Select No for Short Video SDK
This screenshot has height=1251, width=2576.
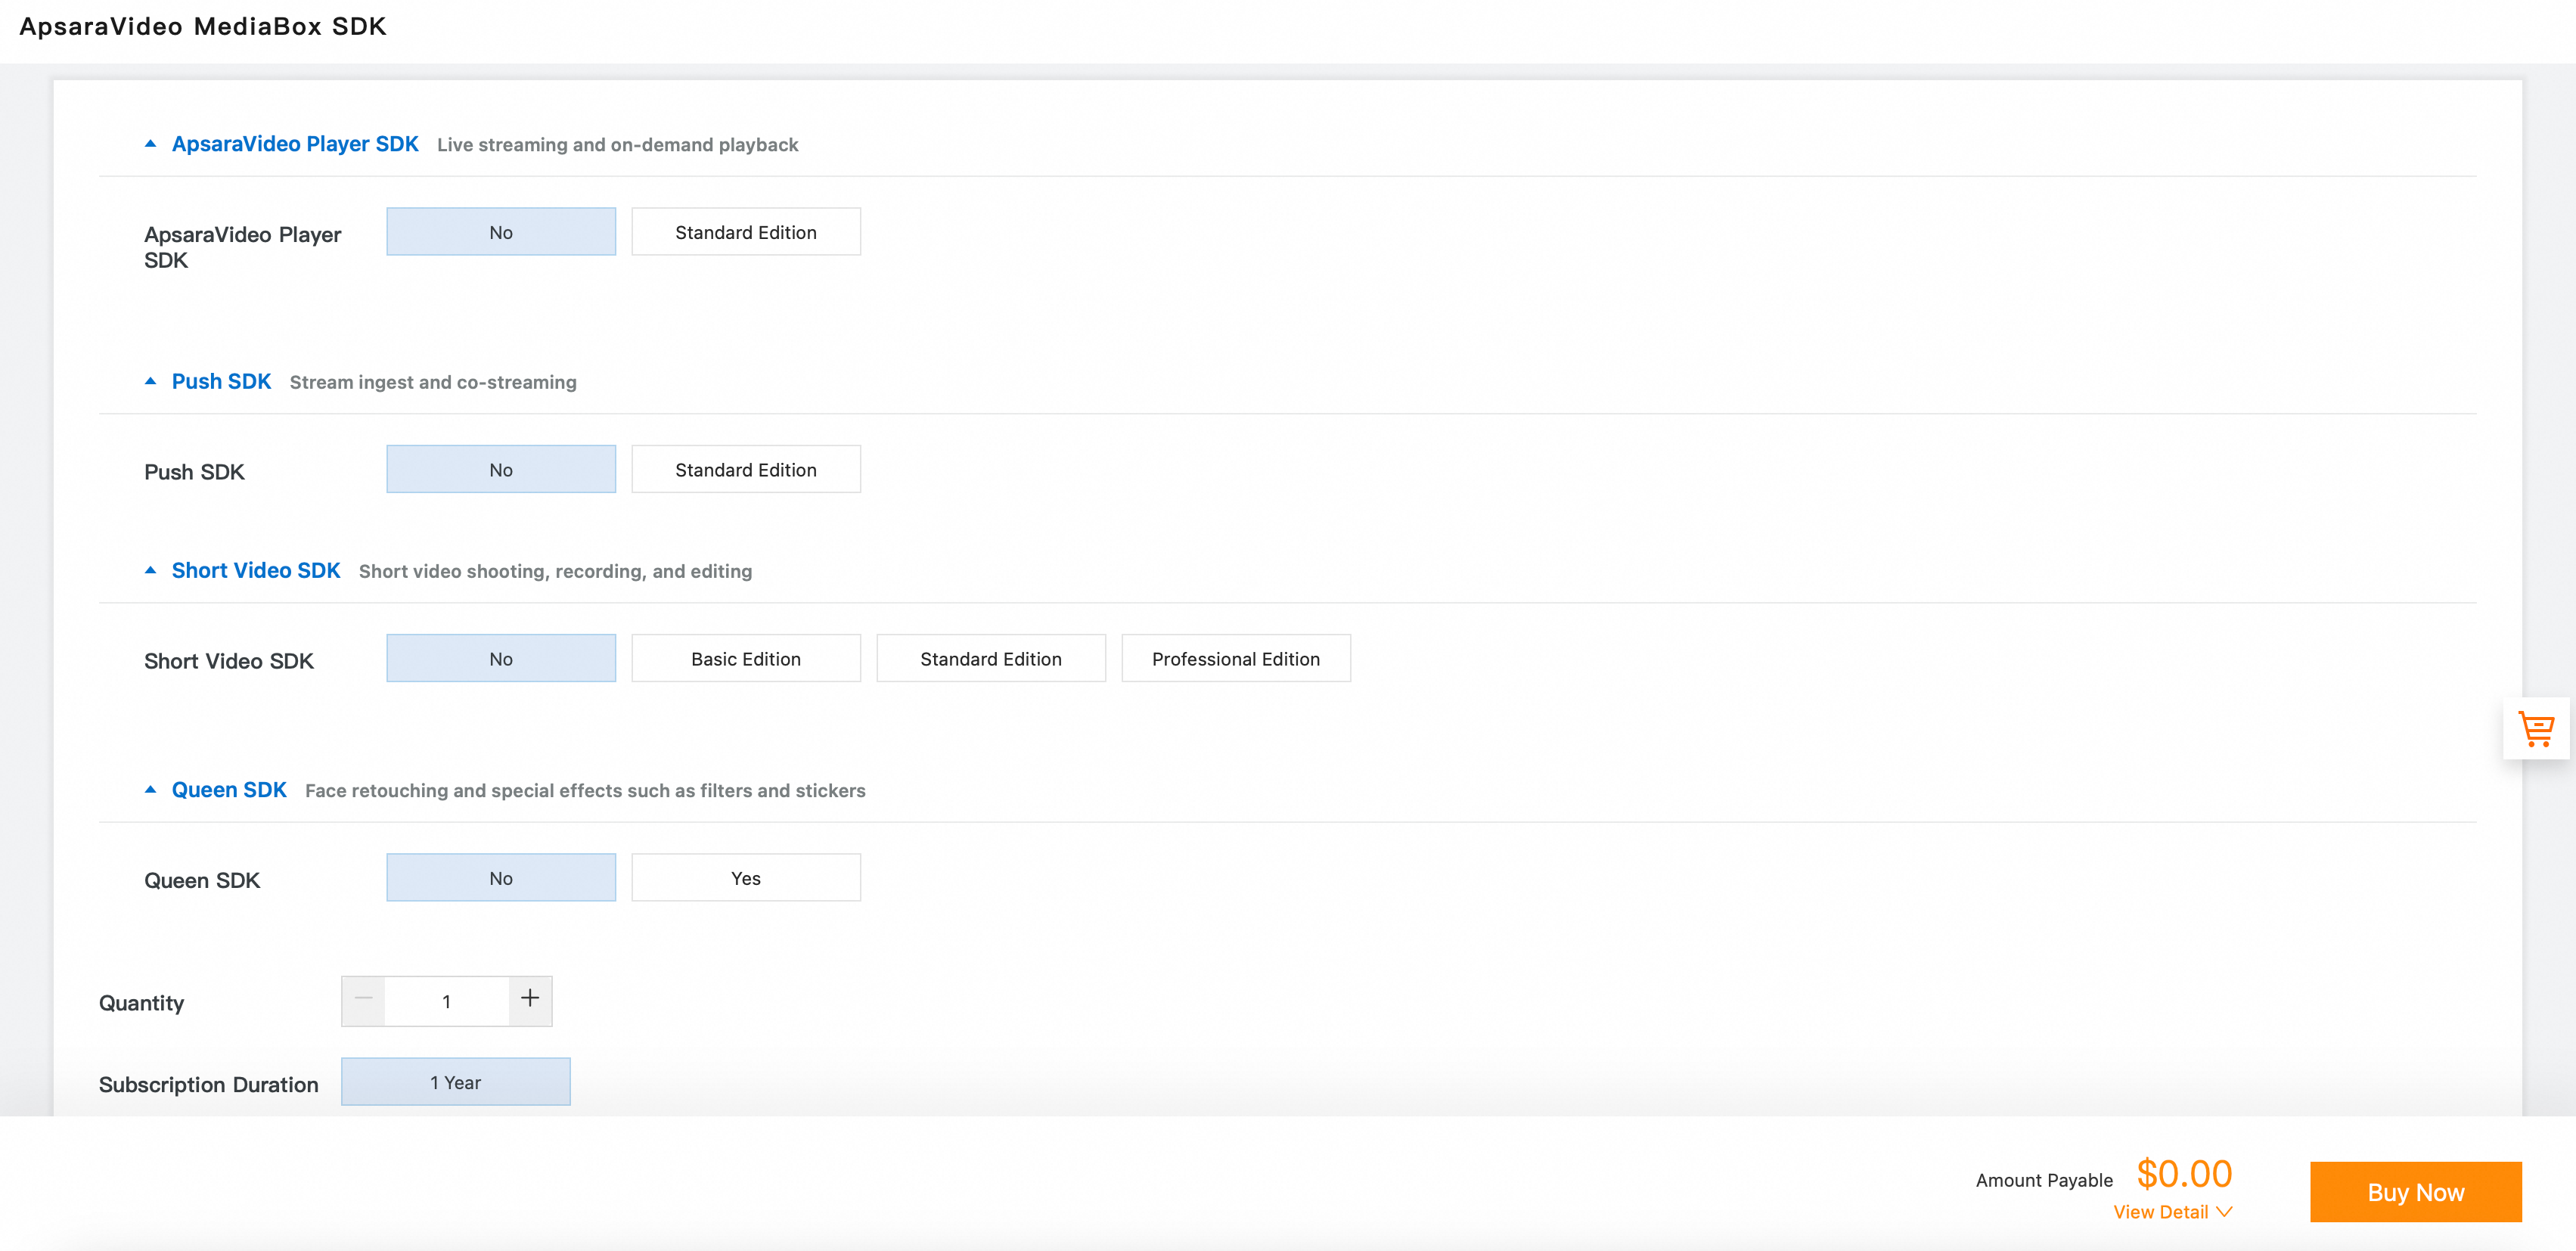pyautogui.click(x=501, y=658)
